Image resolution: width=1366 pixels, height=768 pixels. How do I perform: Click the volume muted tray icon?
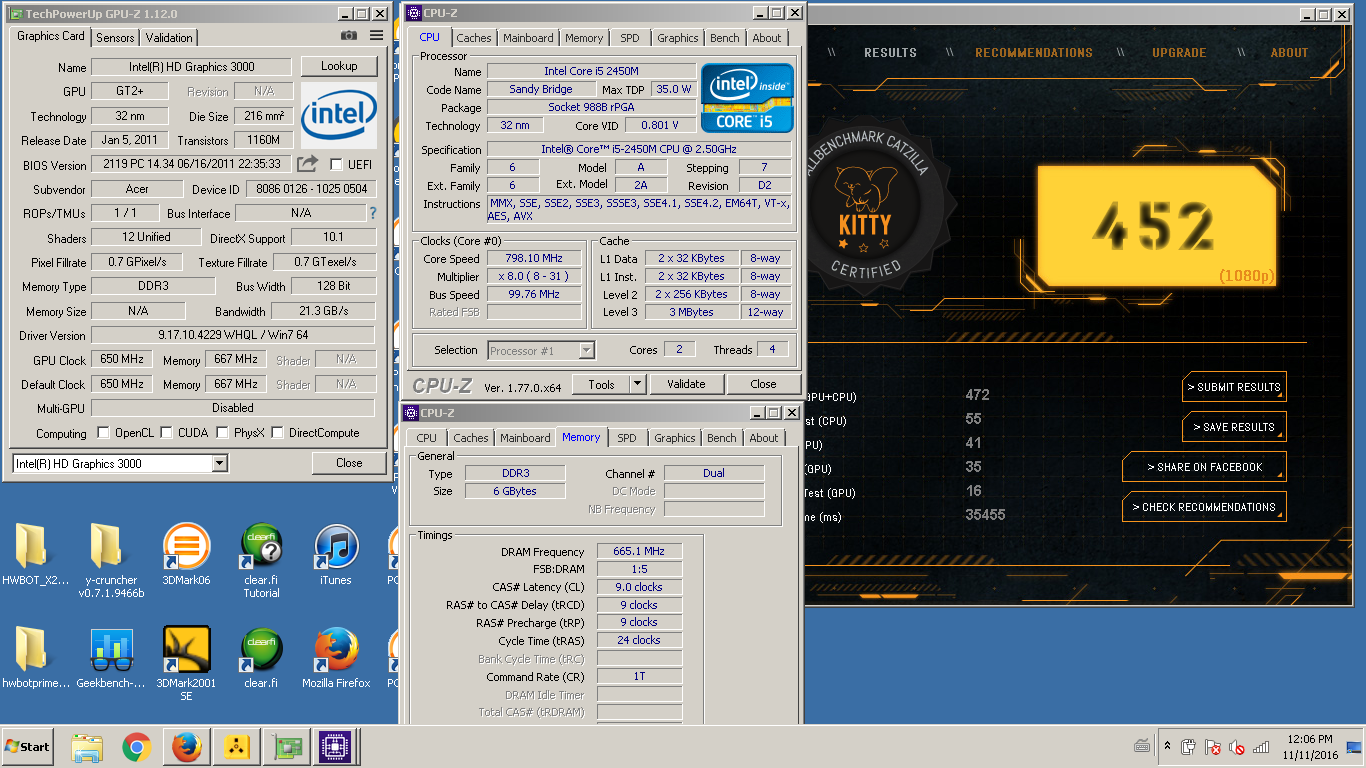pyautogui.click(x=1236, y=747)
